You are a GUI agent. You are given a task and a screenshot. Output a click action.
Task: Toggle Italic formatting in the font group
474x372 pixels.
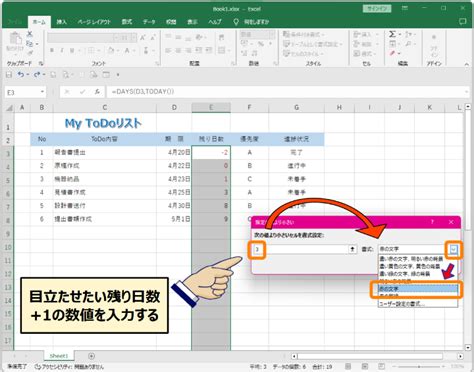(x=62, y=51)
